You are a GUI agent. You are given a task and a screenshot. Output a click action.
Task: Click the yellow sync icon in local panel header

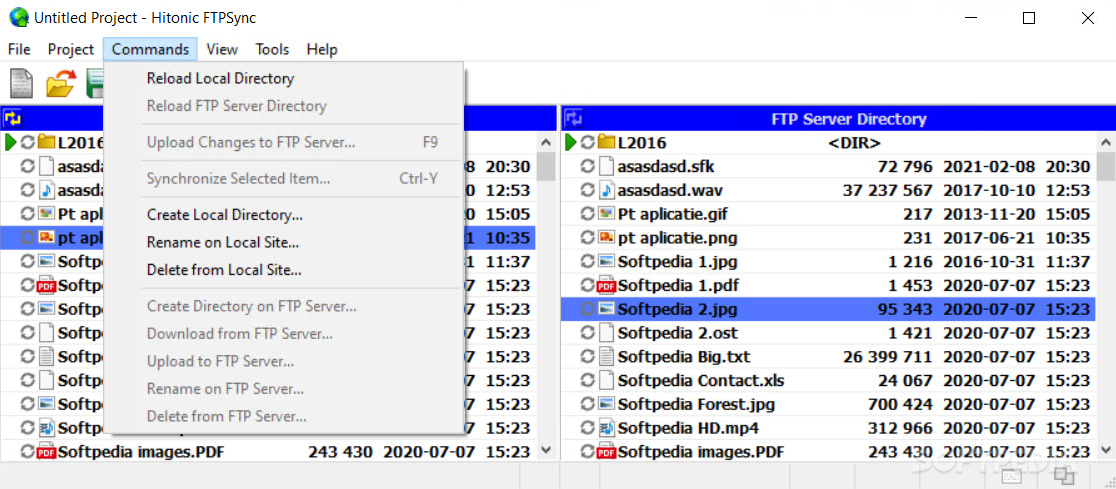click(x=12, y=118)
